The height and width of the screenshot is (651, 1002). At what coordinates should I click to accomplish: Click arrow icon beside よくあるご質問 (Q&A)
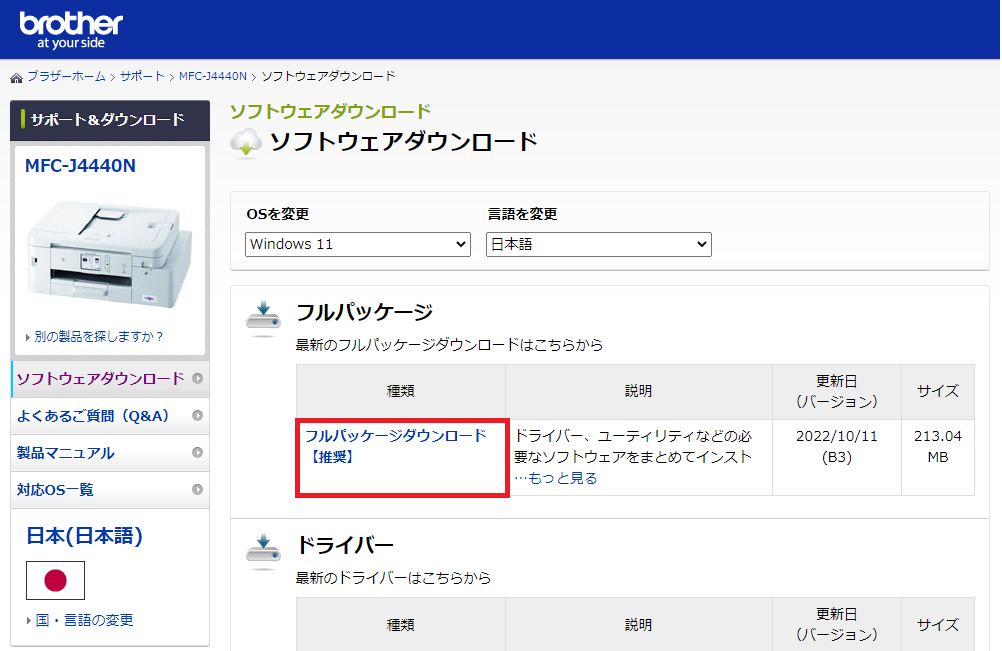197,416
